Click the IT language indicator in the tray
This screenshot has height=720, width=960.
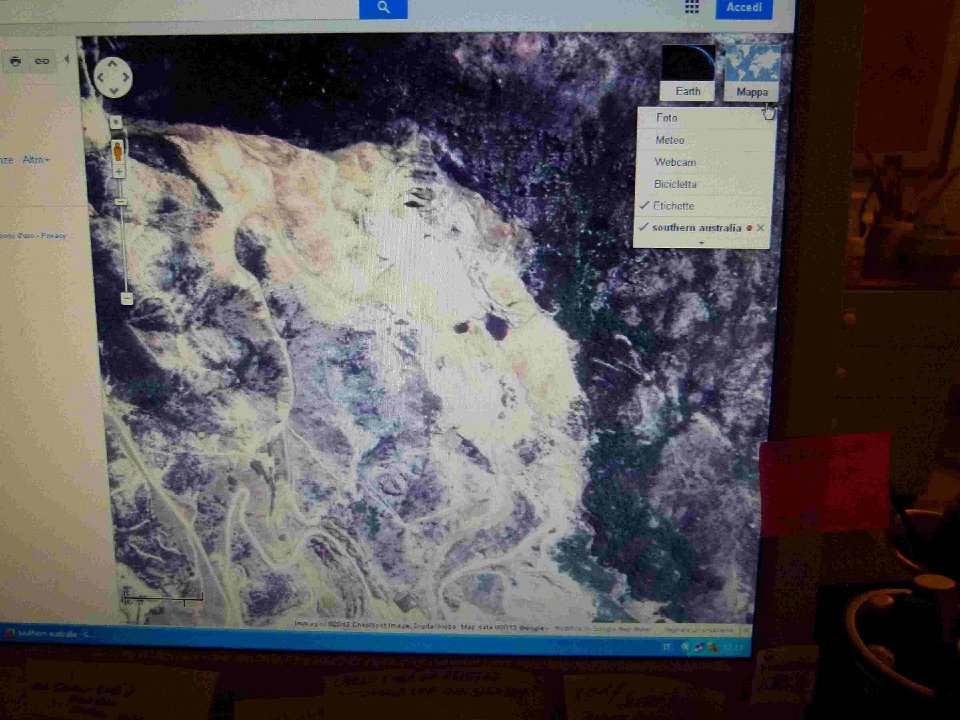667,647
